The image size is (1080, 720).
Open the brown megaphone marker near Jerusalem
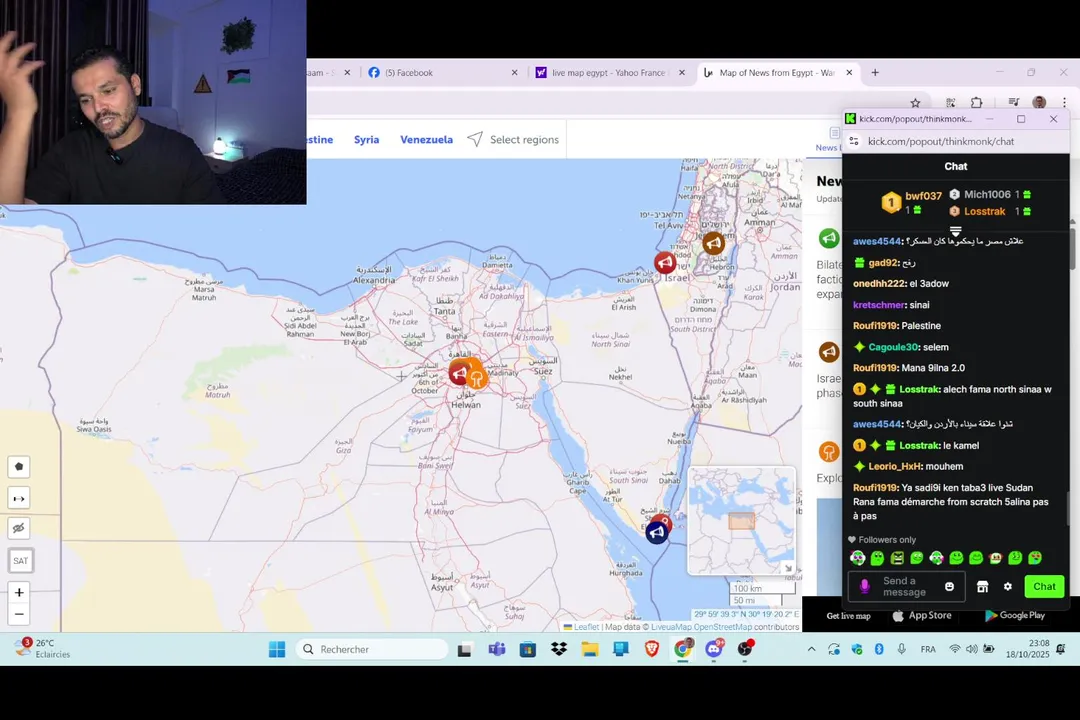pos(714,243)
